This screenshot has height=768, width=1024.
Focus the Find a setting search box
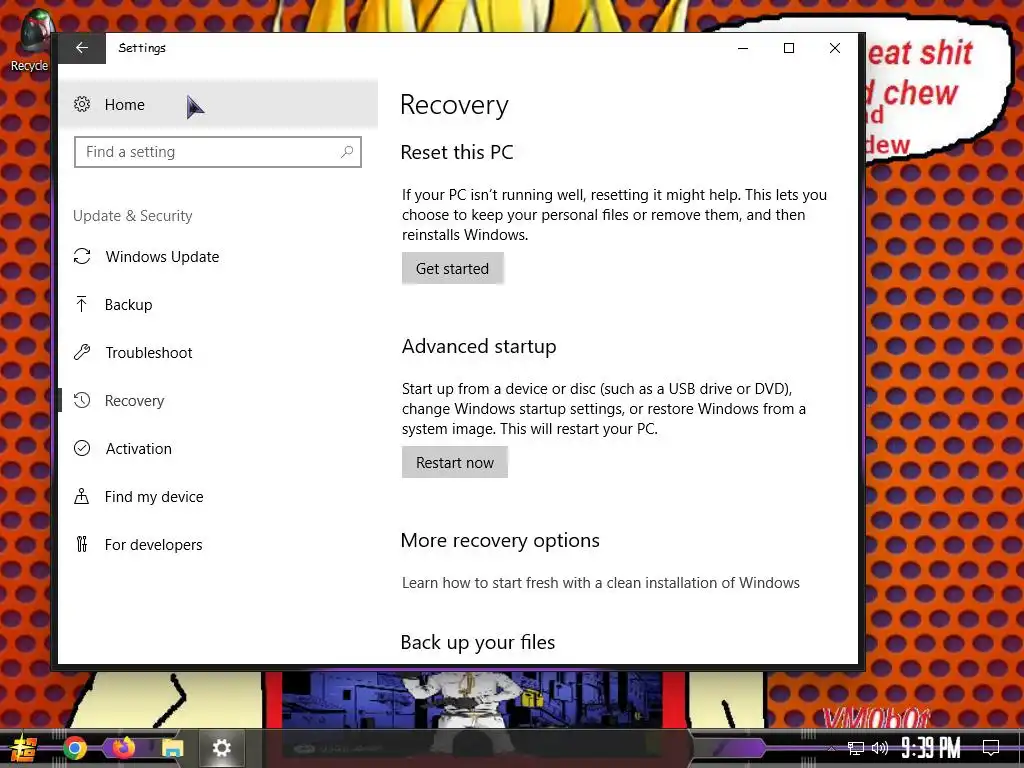[x=217, y=152]
